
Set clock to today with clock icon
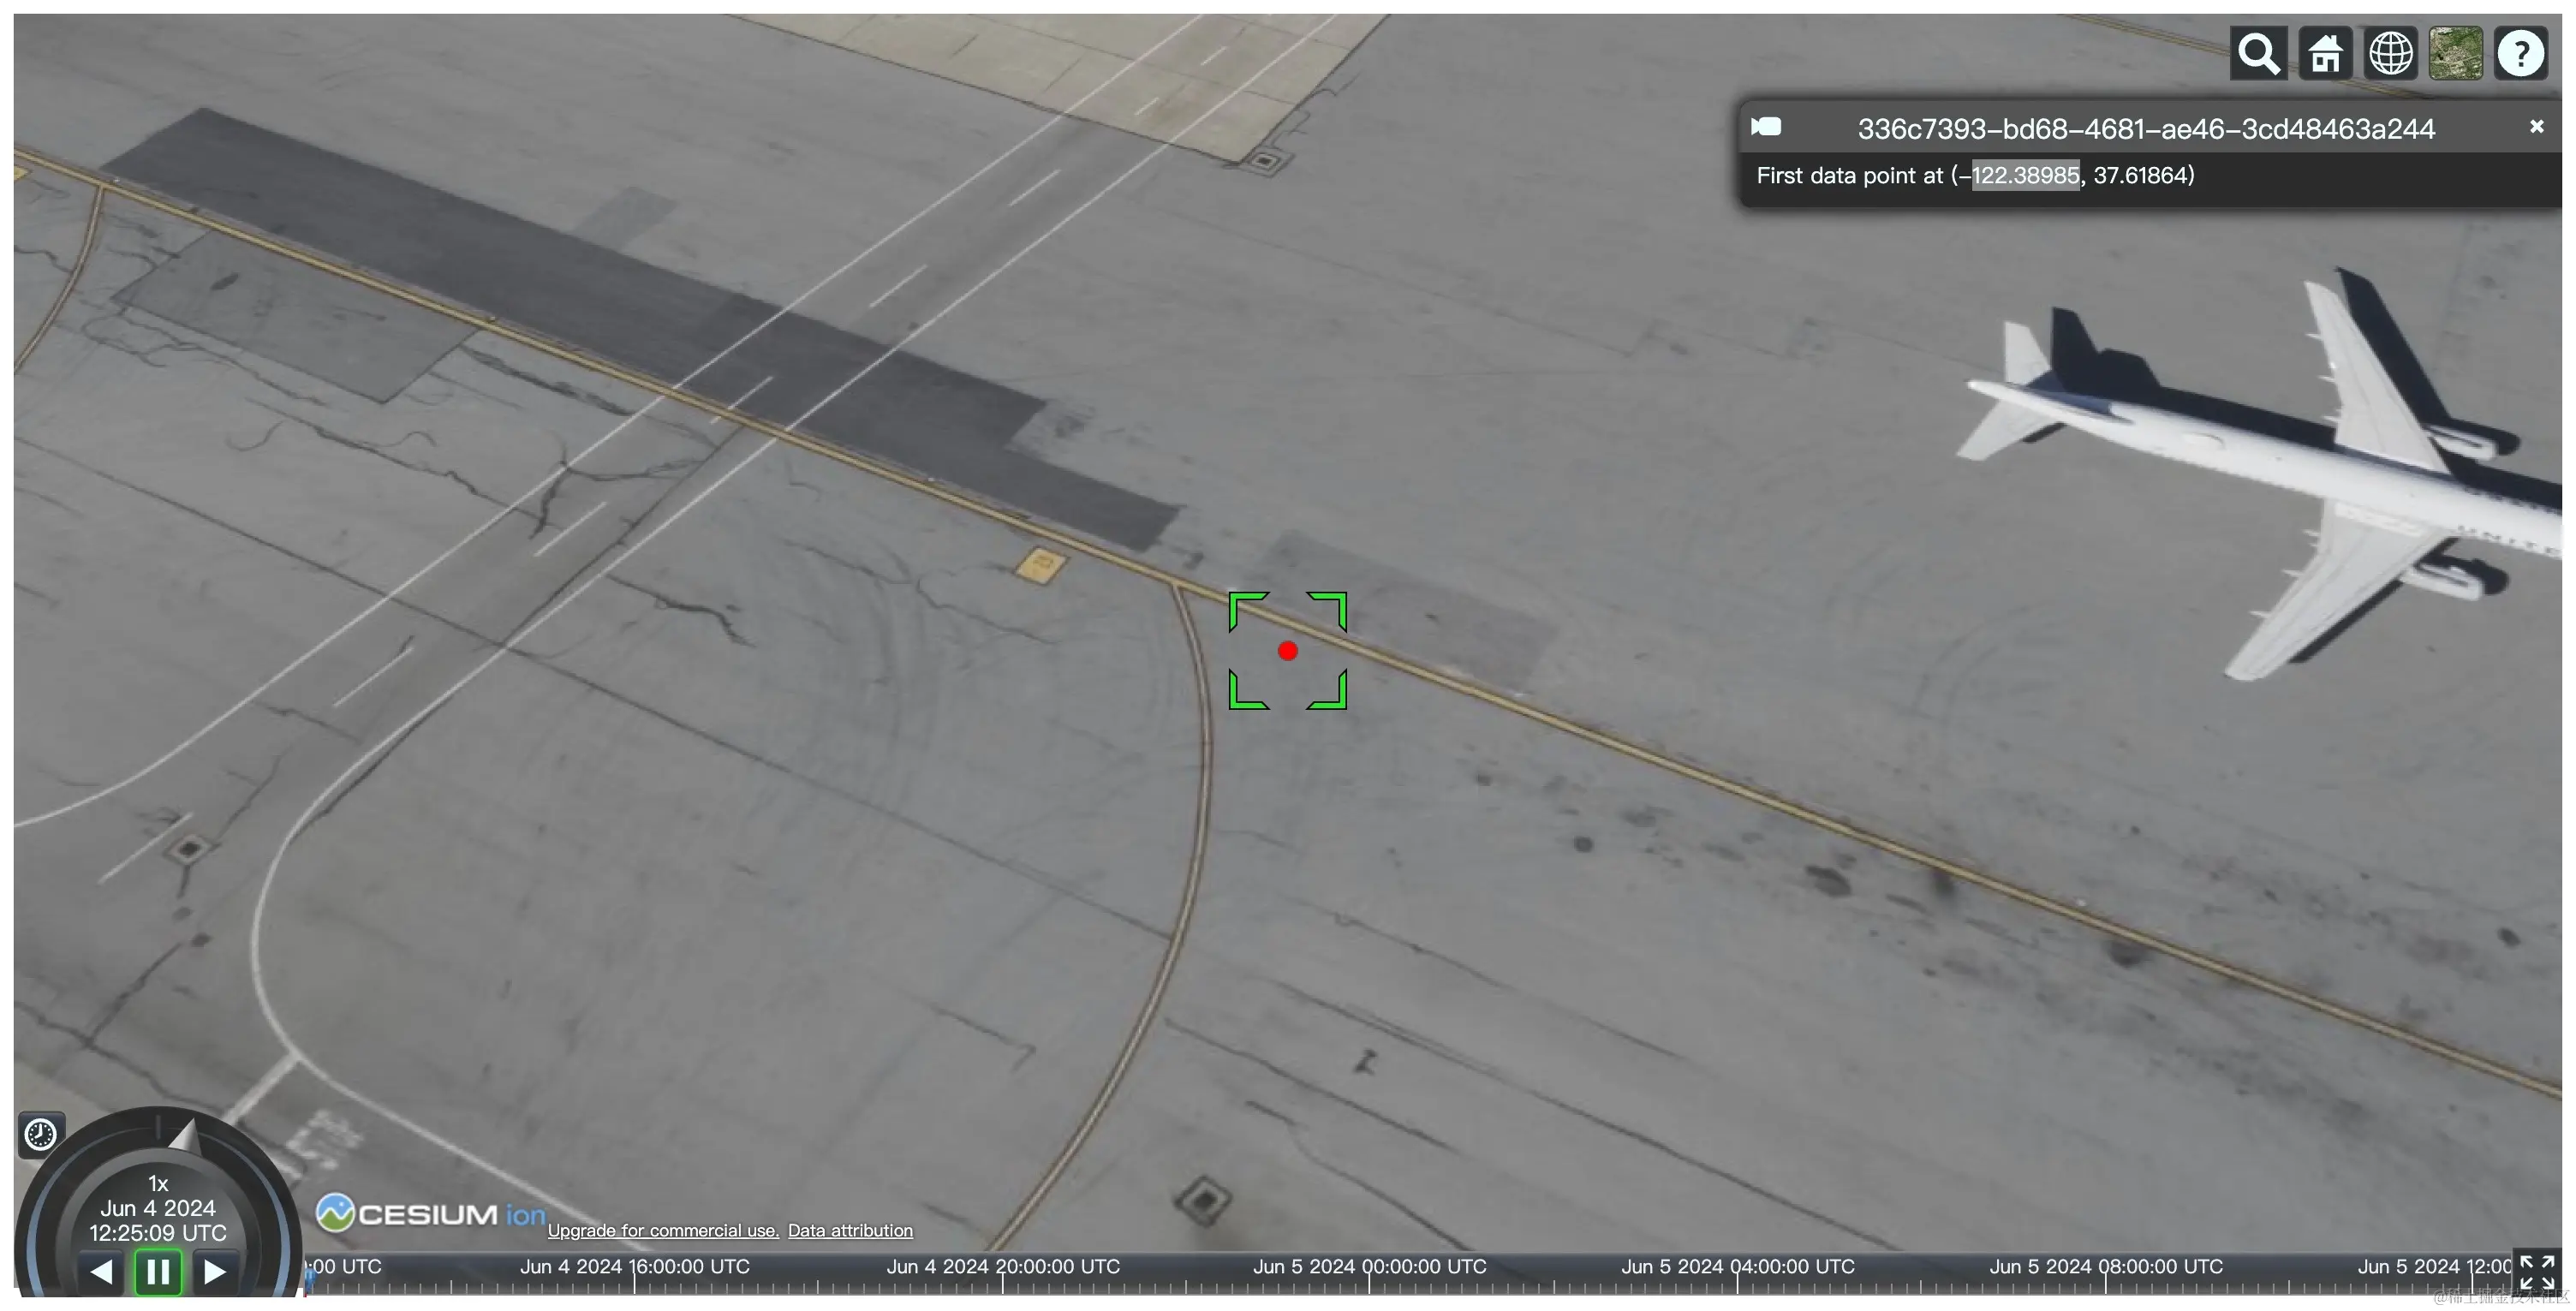(41, 1135)
